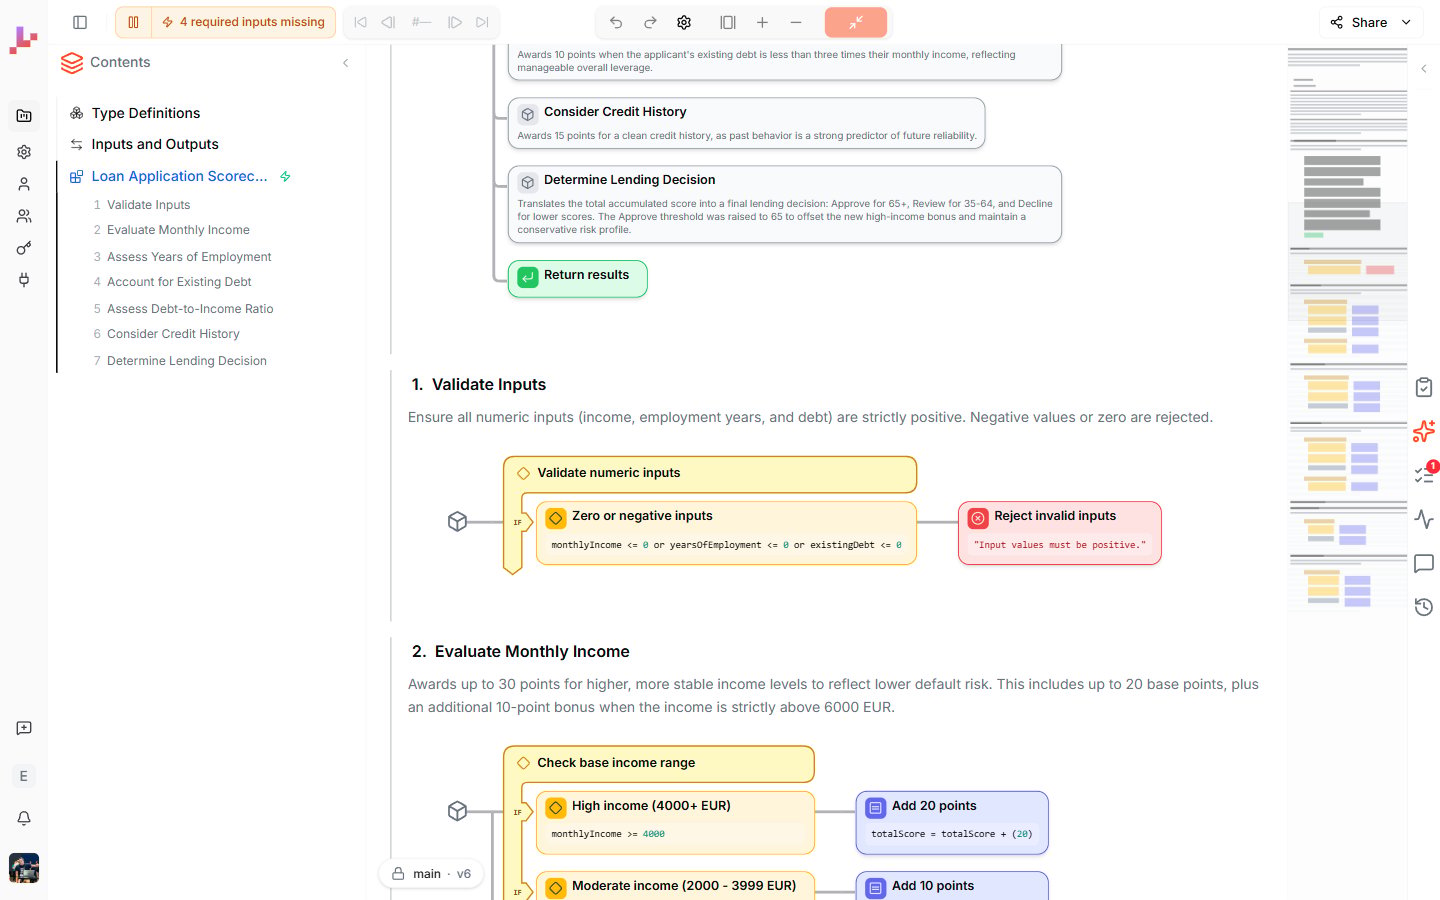This screenshot has height=900, width=1440.
Task: Go to step 7 Determine Lending Decision in Contents
Action: (187, 361)
